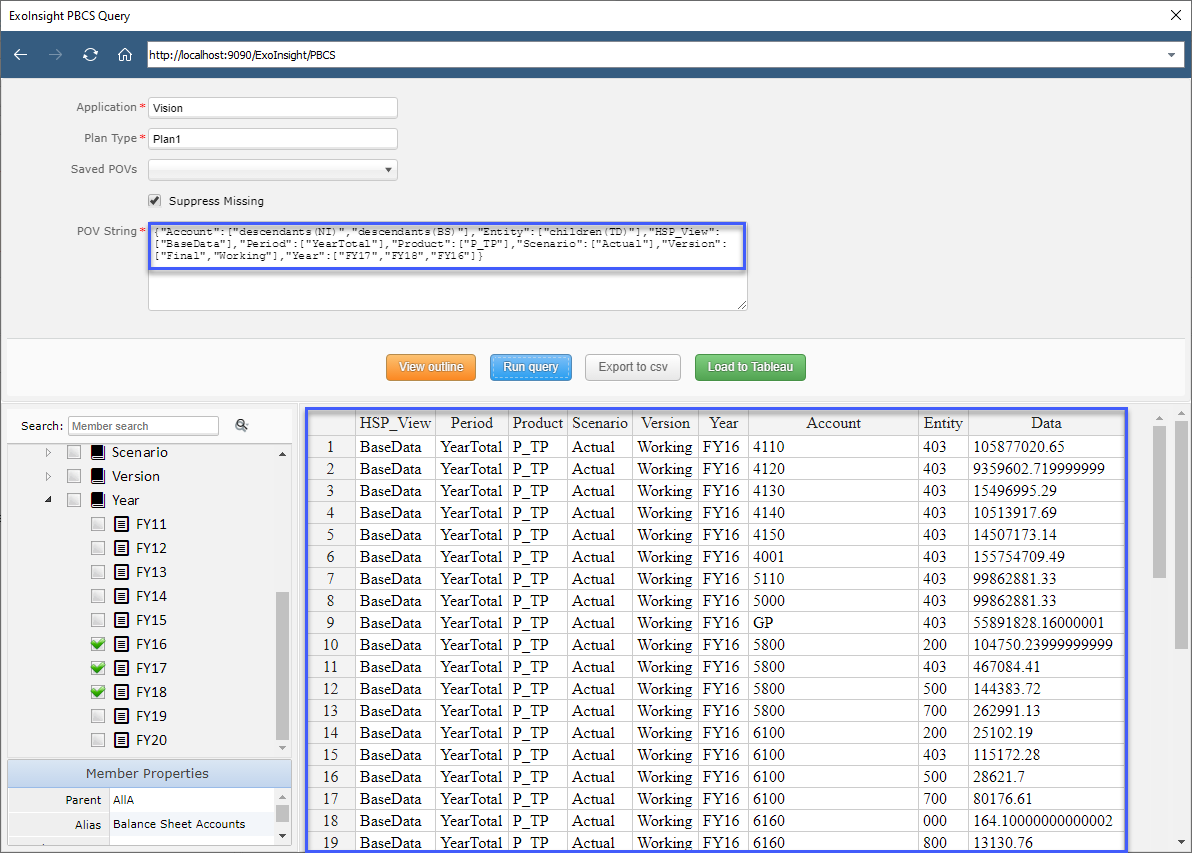The width and height of the screenshot is (1192, 853).
Task: Check the FY11 checkbox
Action: tap(98, 524)
